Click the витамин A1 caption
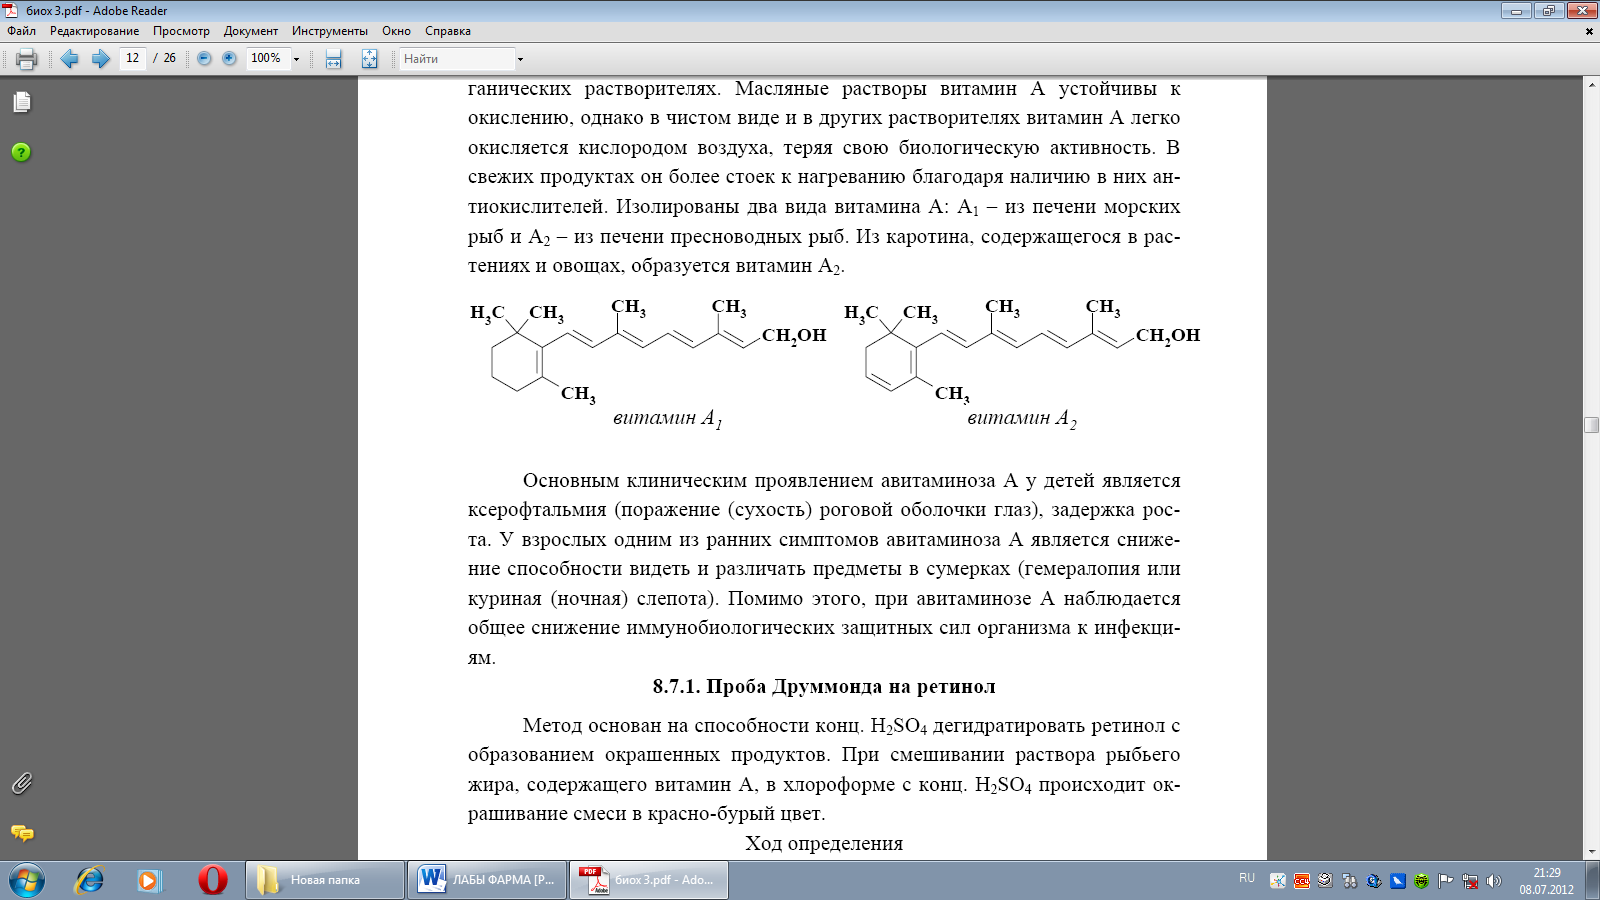1600x900 pixels. tap(667, 418)
